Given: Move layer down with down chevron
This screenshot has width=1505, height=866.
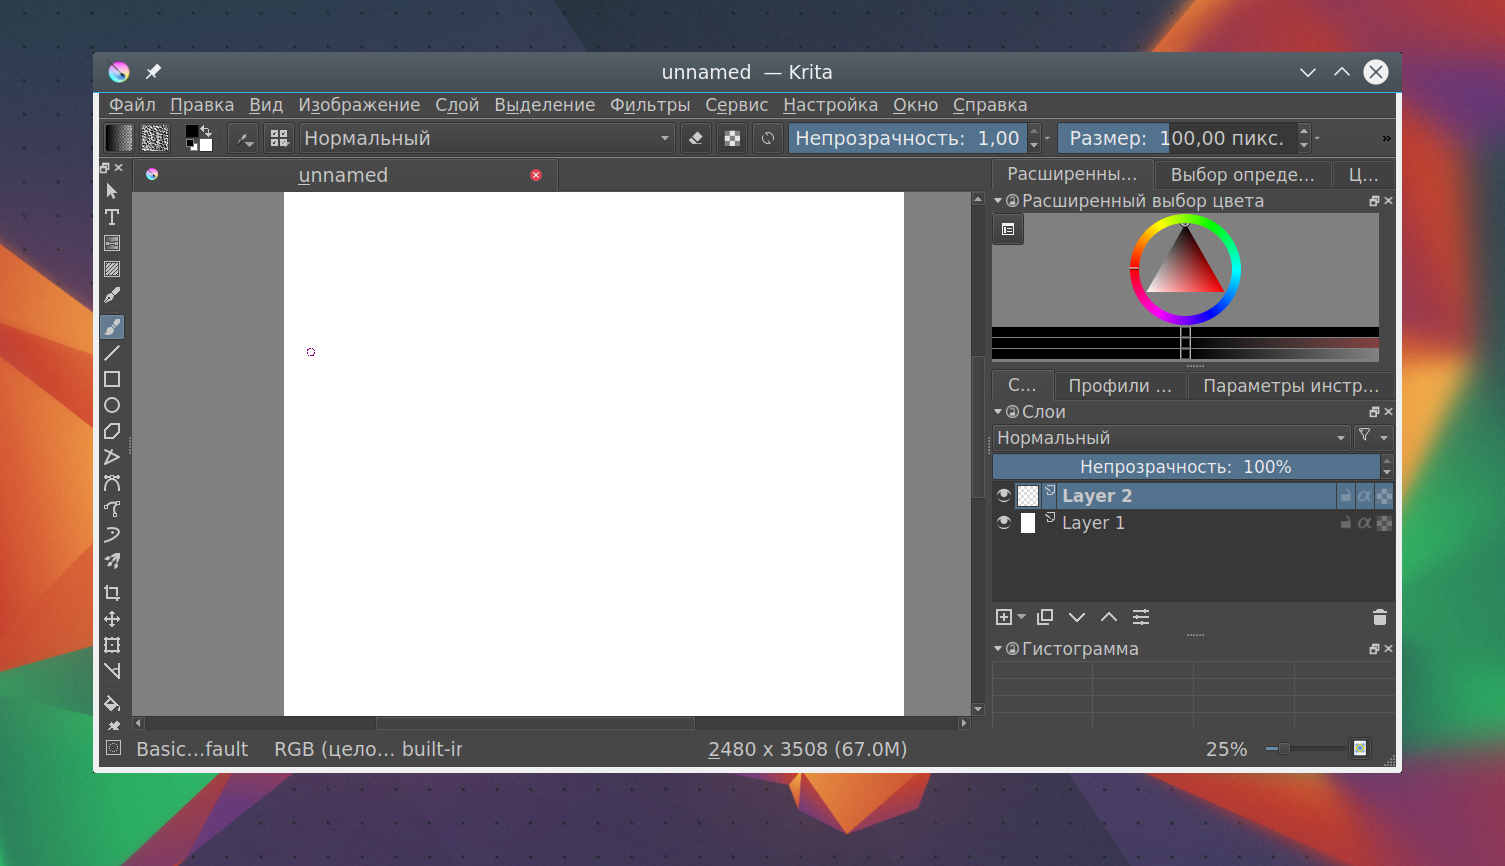Looking at the screenshot, I should pos(1077,617).
